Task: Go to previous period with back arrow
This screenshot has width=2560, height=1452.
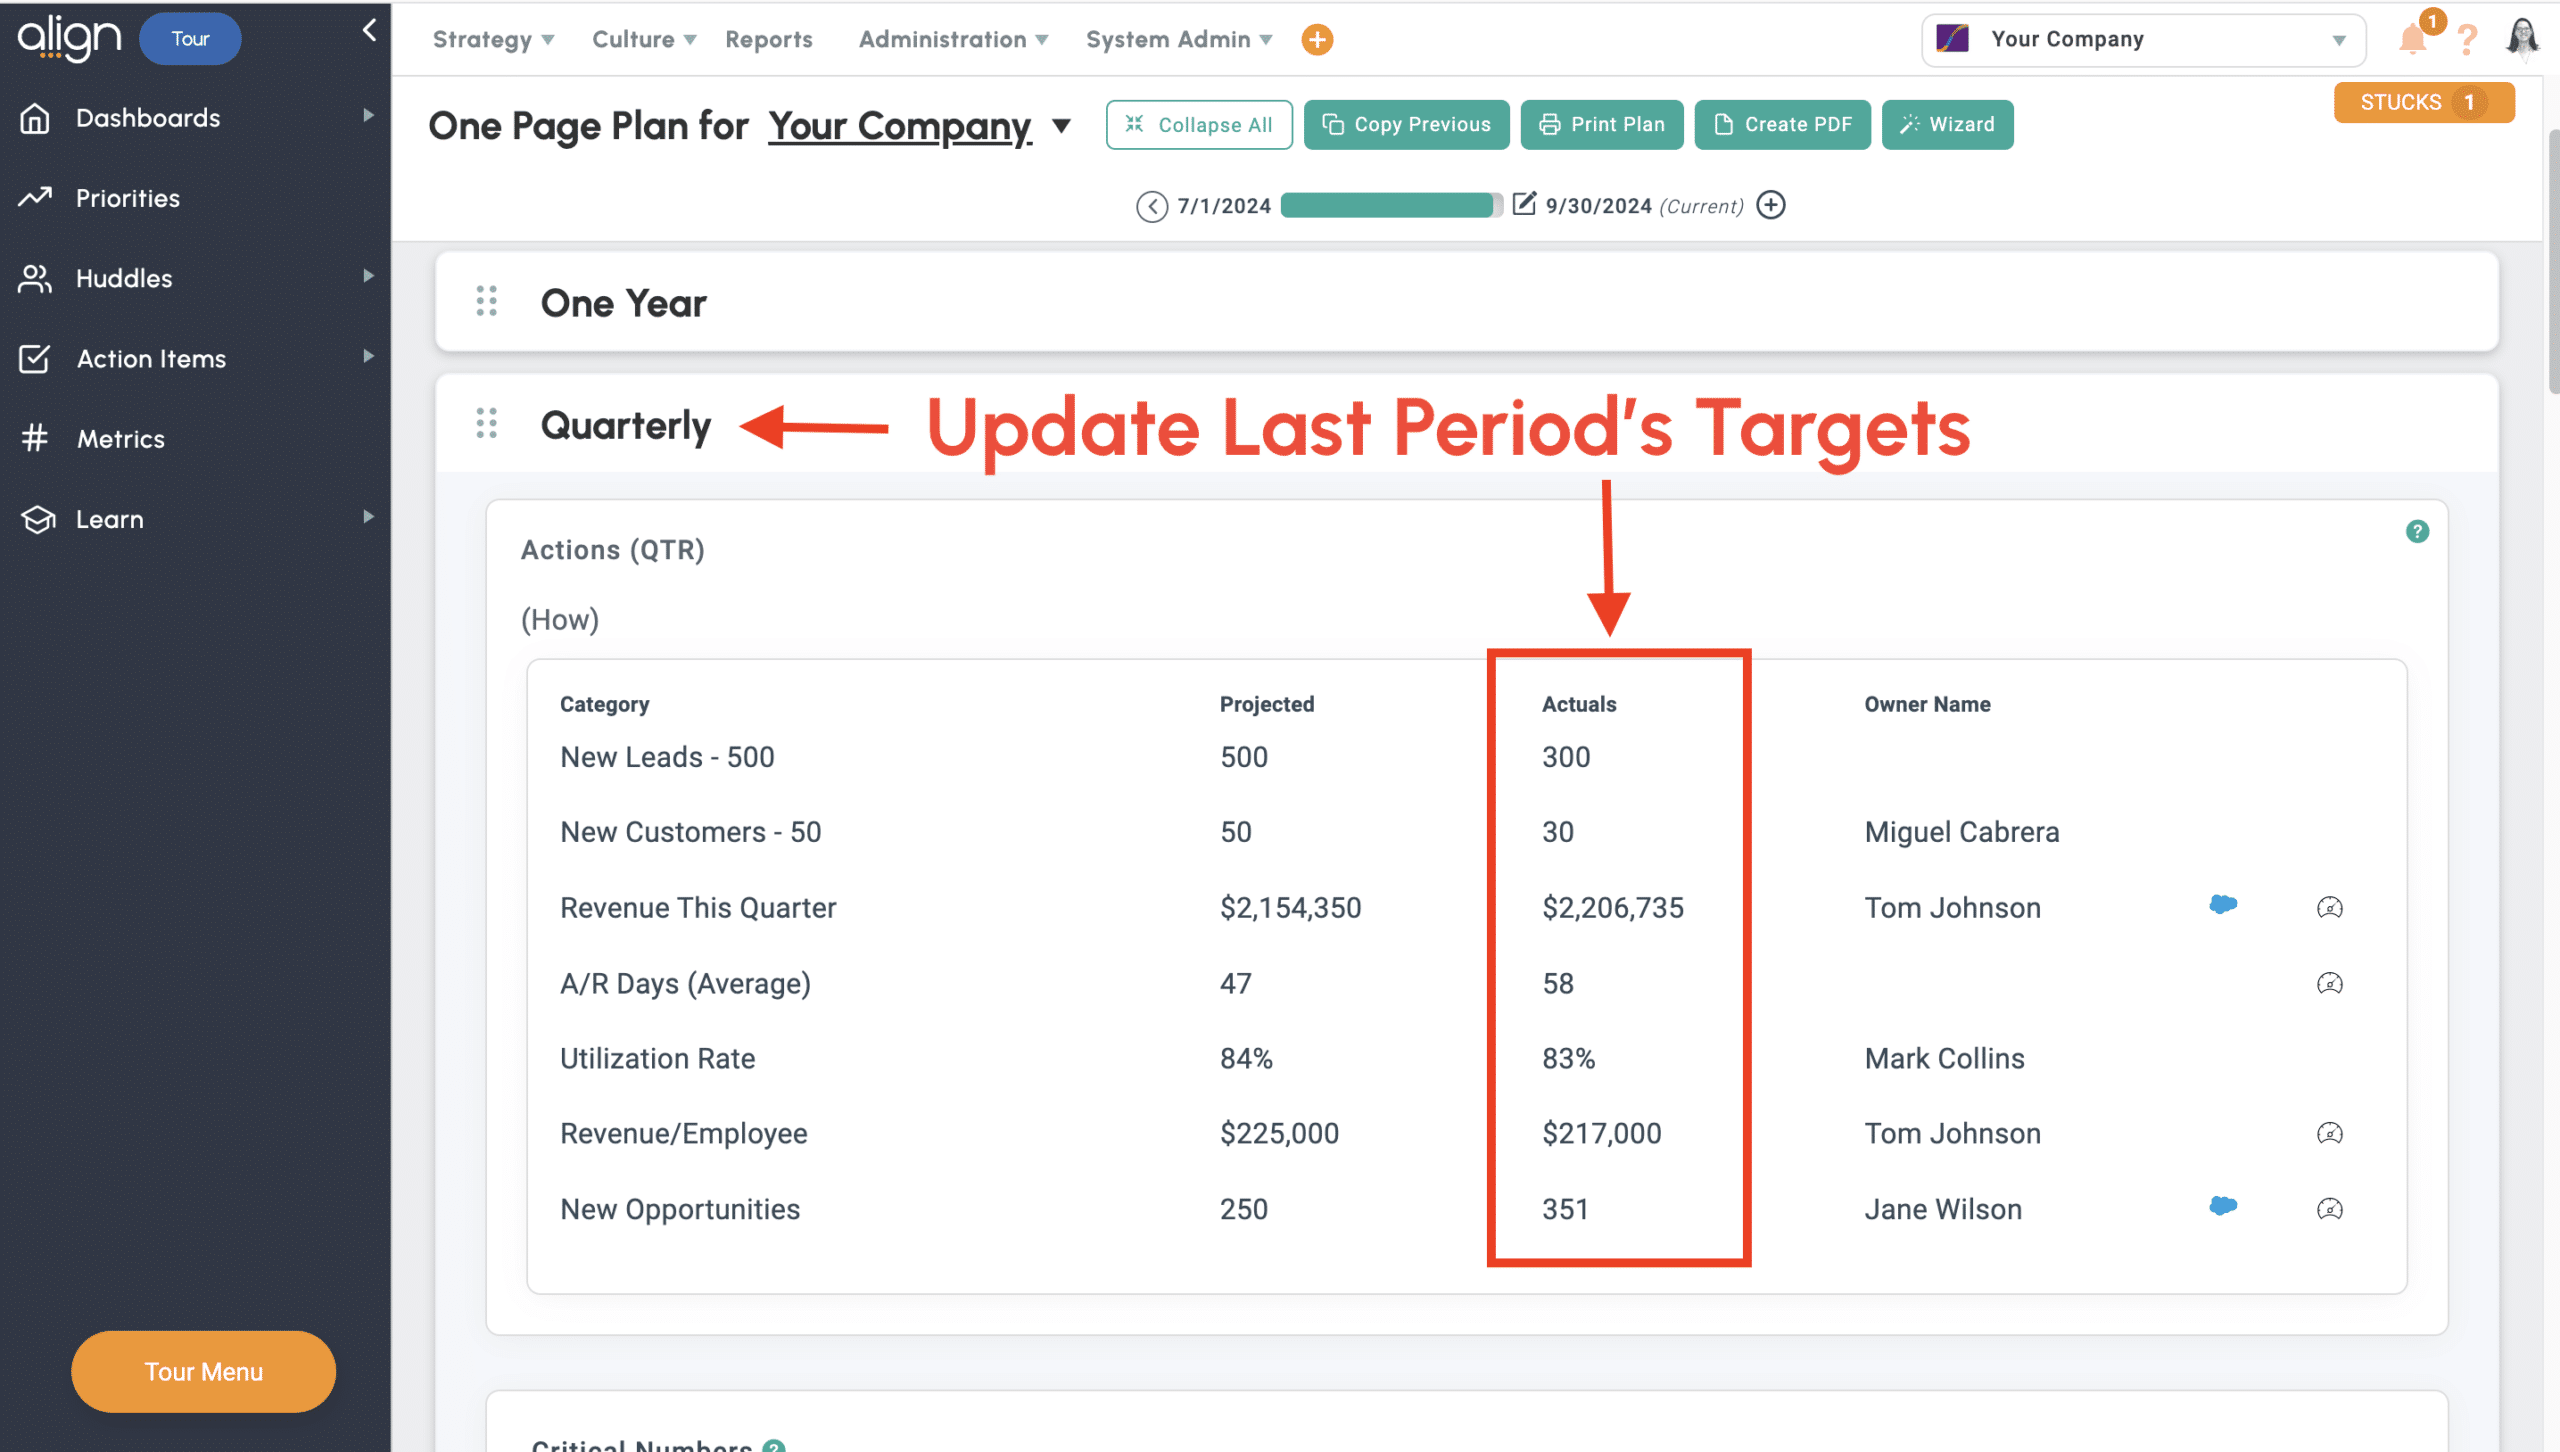Action: [x=1151, y=206]
